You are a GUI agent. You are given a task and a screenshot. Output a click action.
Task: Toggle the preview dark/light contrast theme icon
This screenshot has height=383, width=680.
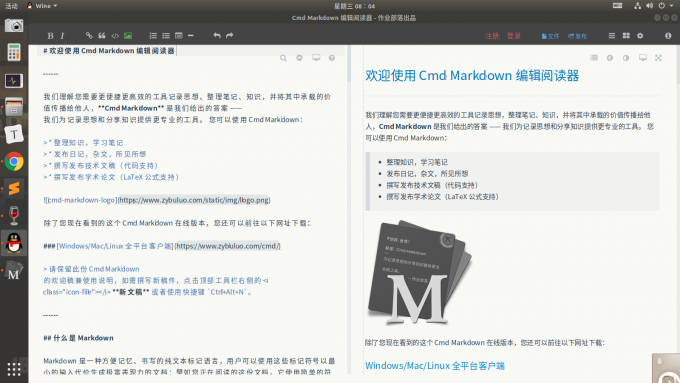point(626,58)
